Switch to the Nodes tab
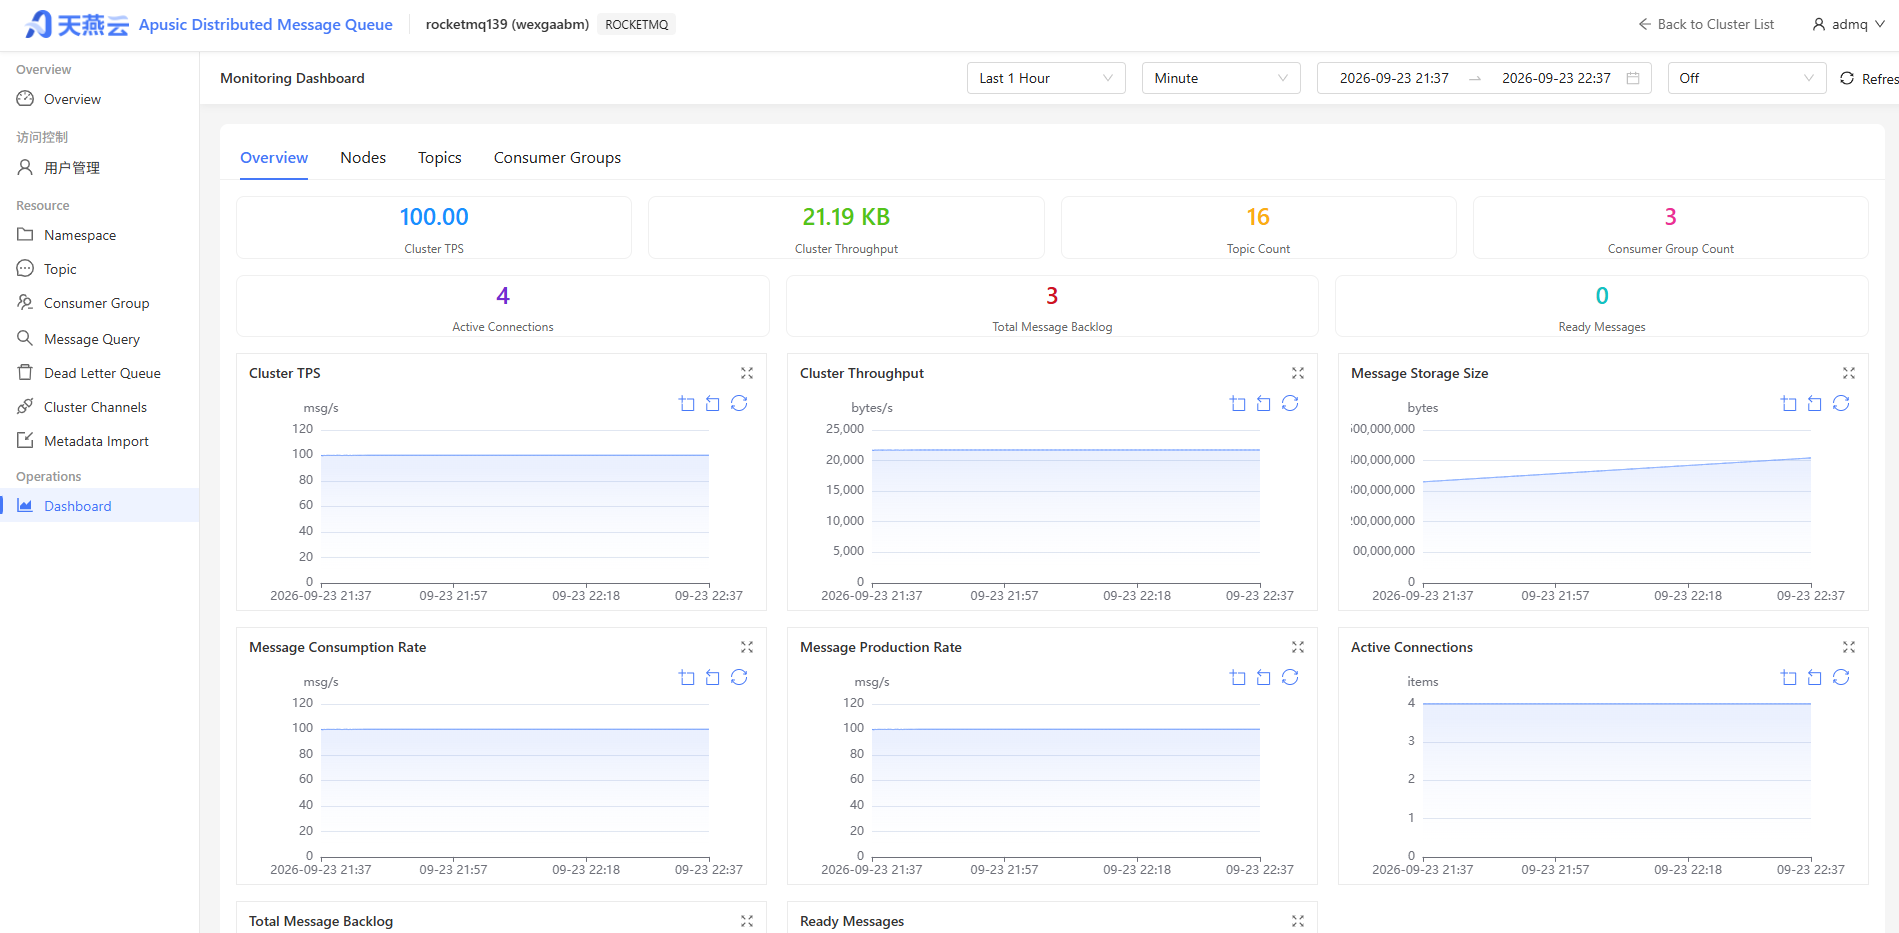This screenshot has height=933, width=1899. [363, 158]
